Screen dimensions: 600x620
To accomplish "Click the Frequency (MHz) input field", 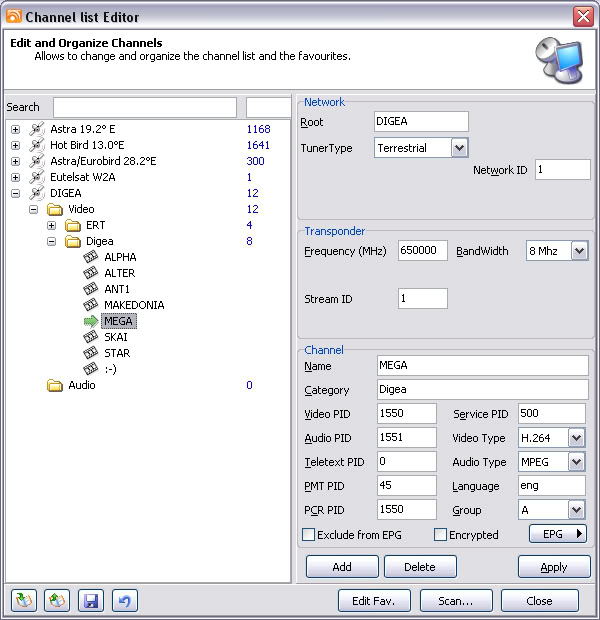I will [x=423, y=251].
